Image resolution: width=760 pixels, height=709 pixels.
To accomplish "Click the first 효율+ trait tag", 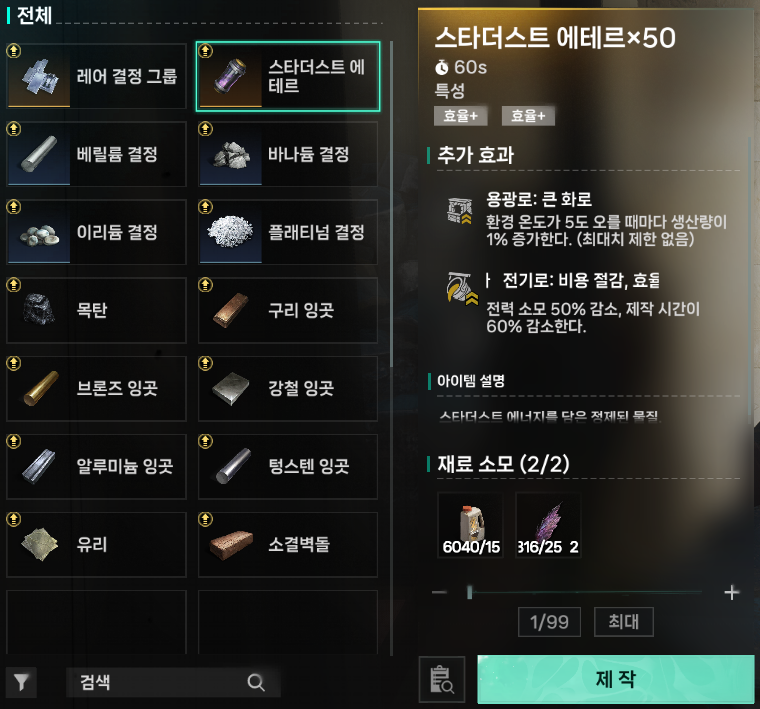I will [x=460, y=116].
